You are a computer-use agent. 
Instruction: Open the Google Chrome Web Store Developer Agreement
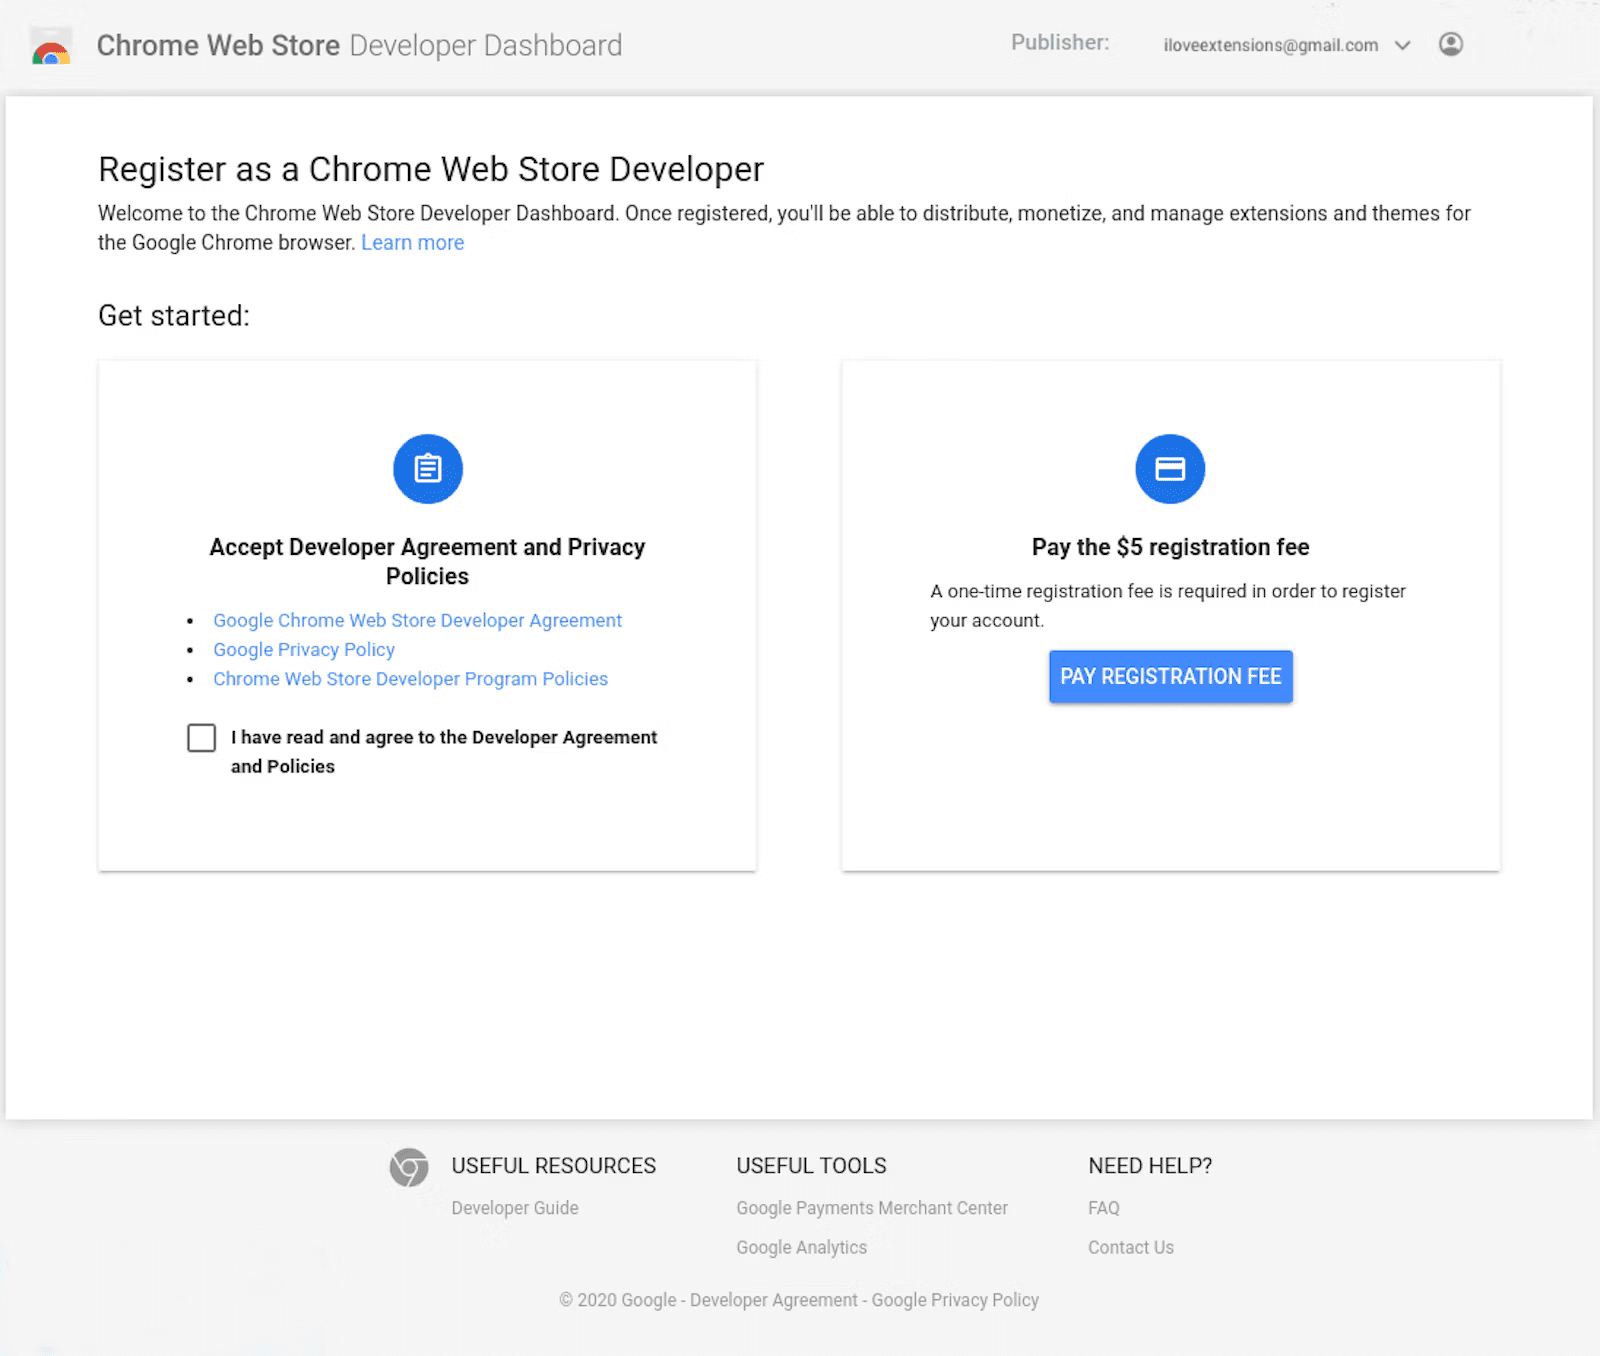tap(417, 620)
